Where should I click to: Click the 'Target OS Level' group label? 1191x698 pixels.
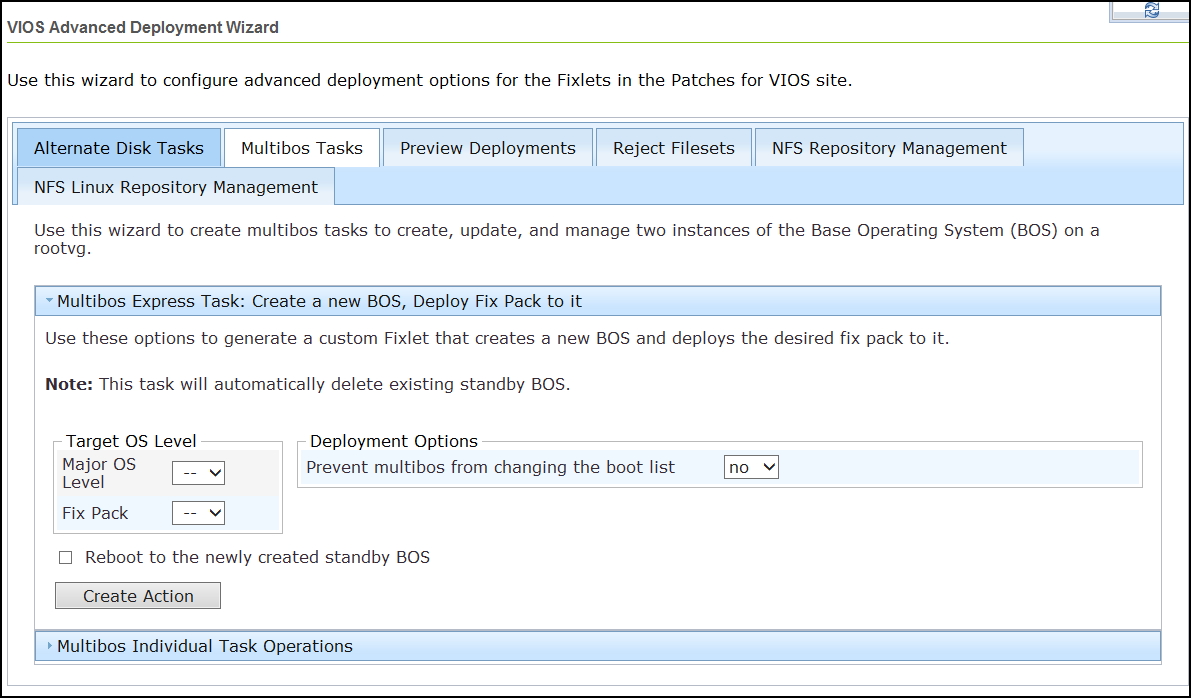[x=131, y=441]
